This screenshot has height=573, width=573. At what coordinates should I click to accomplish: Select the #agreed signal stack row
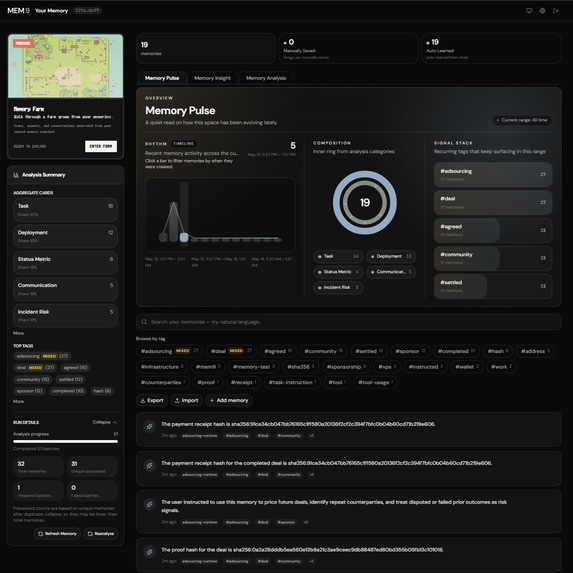(493, 230)
